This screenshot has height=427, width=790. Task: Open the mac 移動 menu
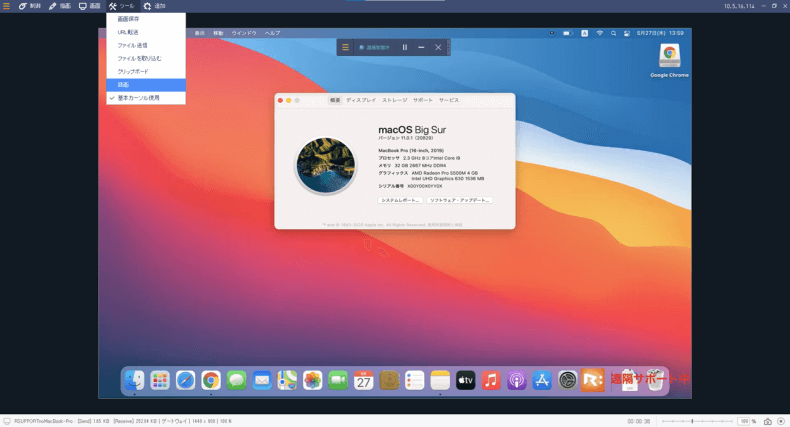click(x=218, y=33)
